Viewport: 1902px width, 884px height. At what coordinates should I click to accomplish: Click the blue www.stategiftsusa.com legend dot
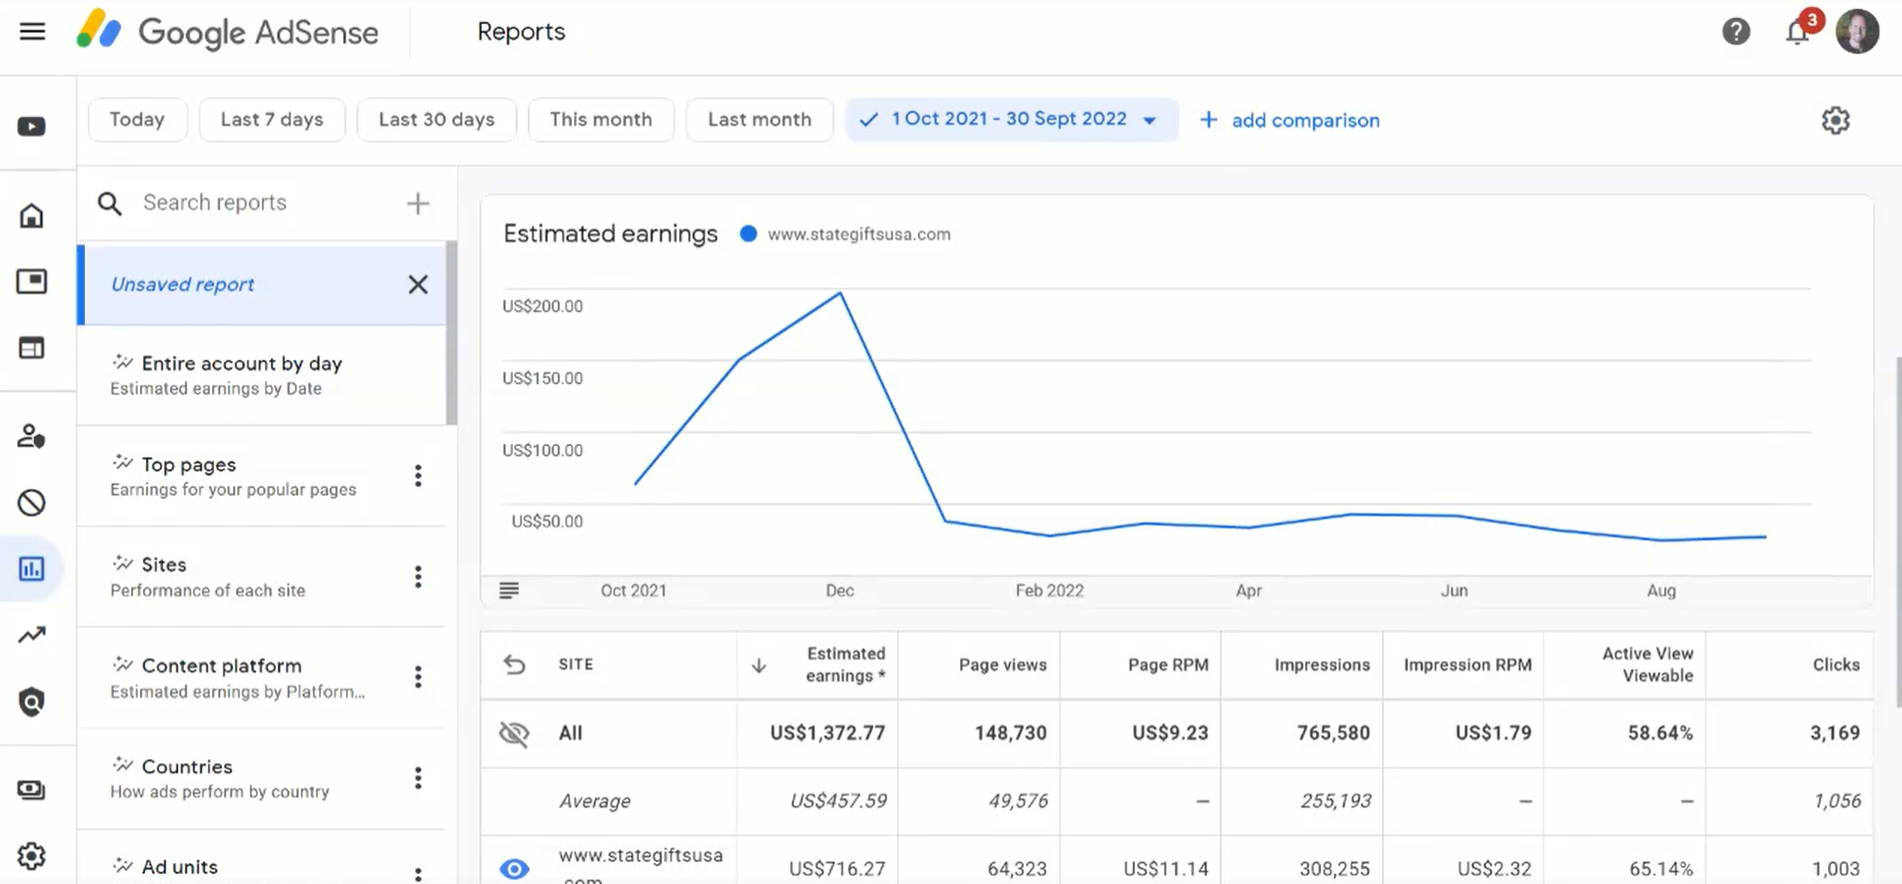coord(748,234)
